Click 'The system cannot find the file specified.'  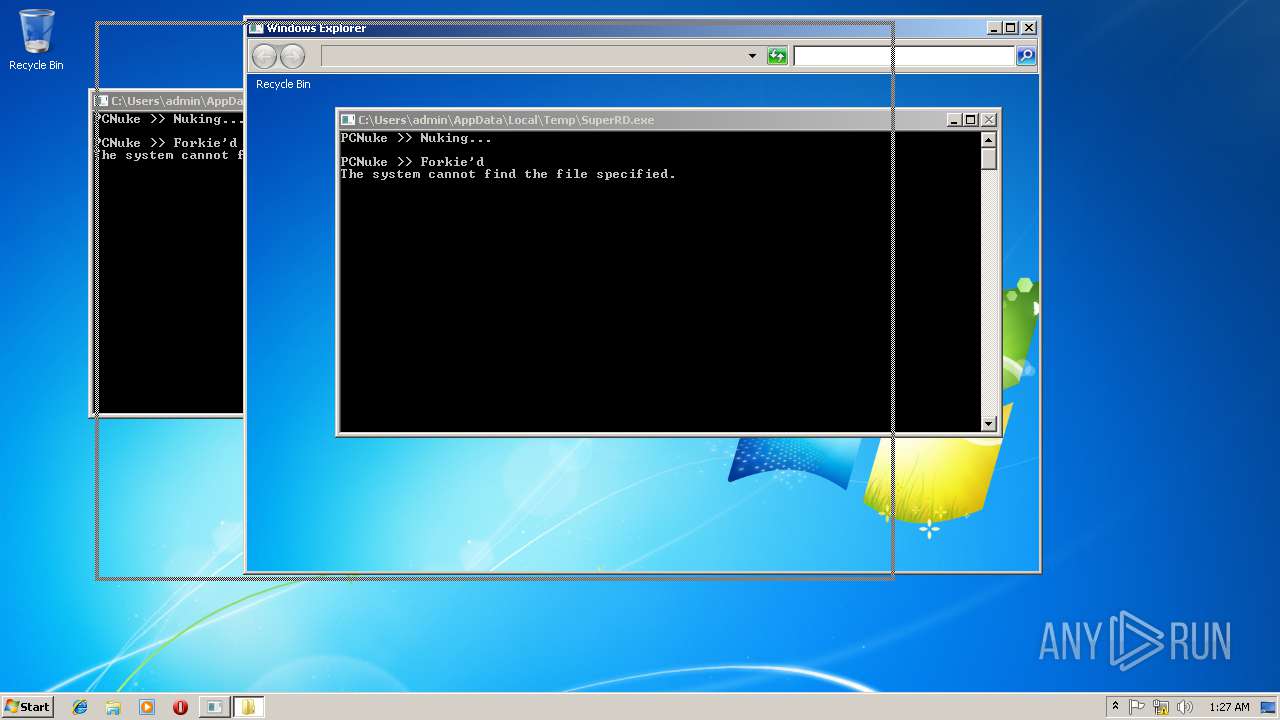click(x=508, y=174)
